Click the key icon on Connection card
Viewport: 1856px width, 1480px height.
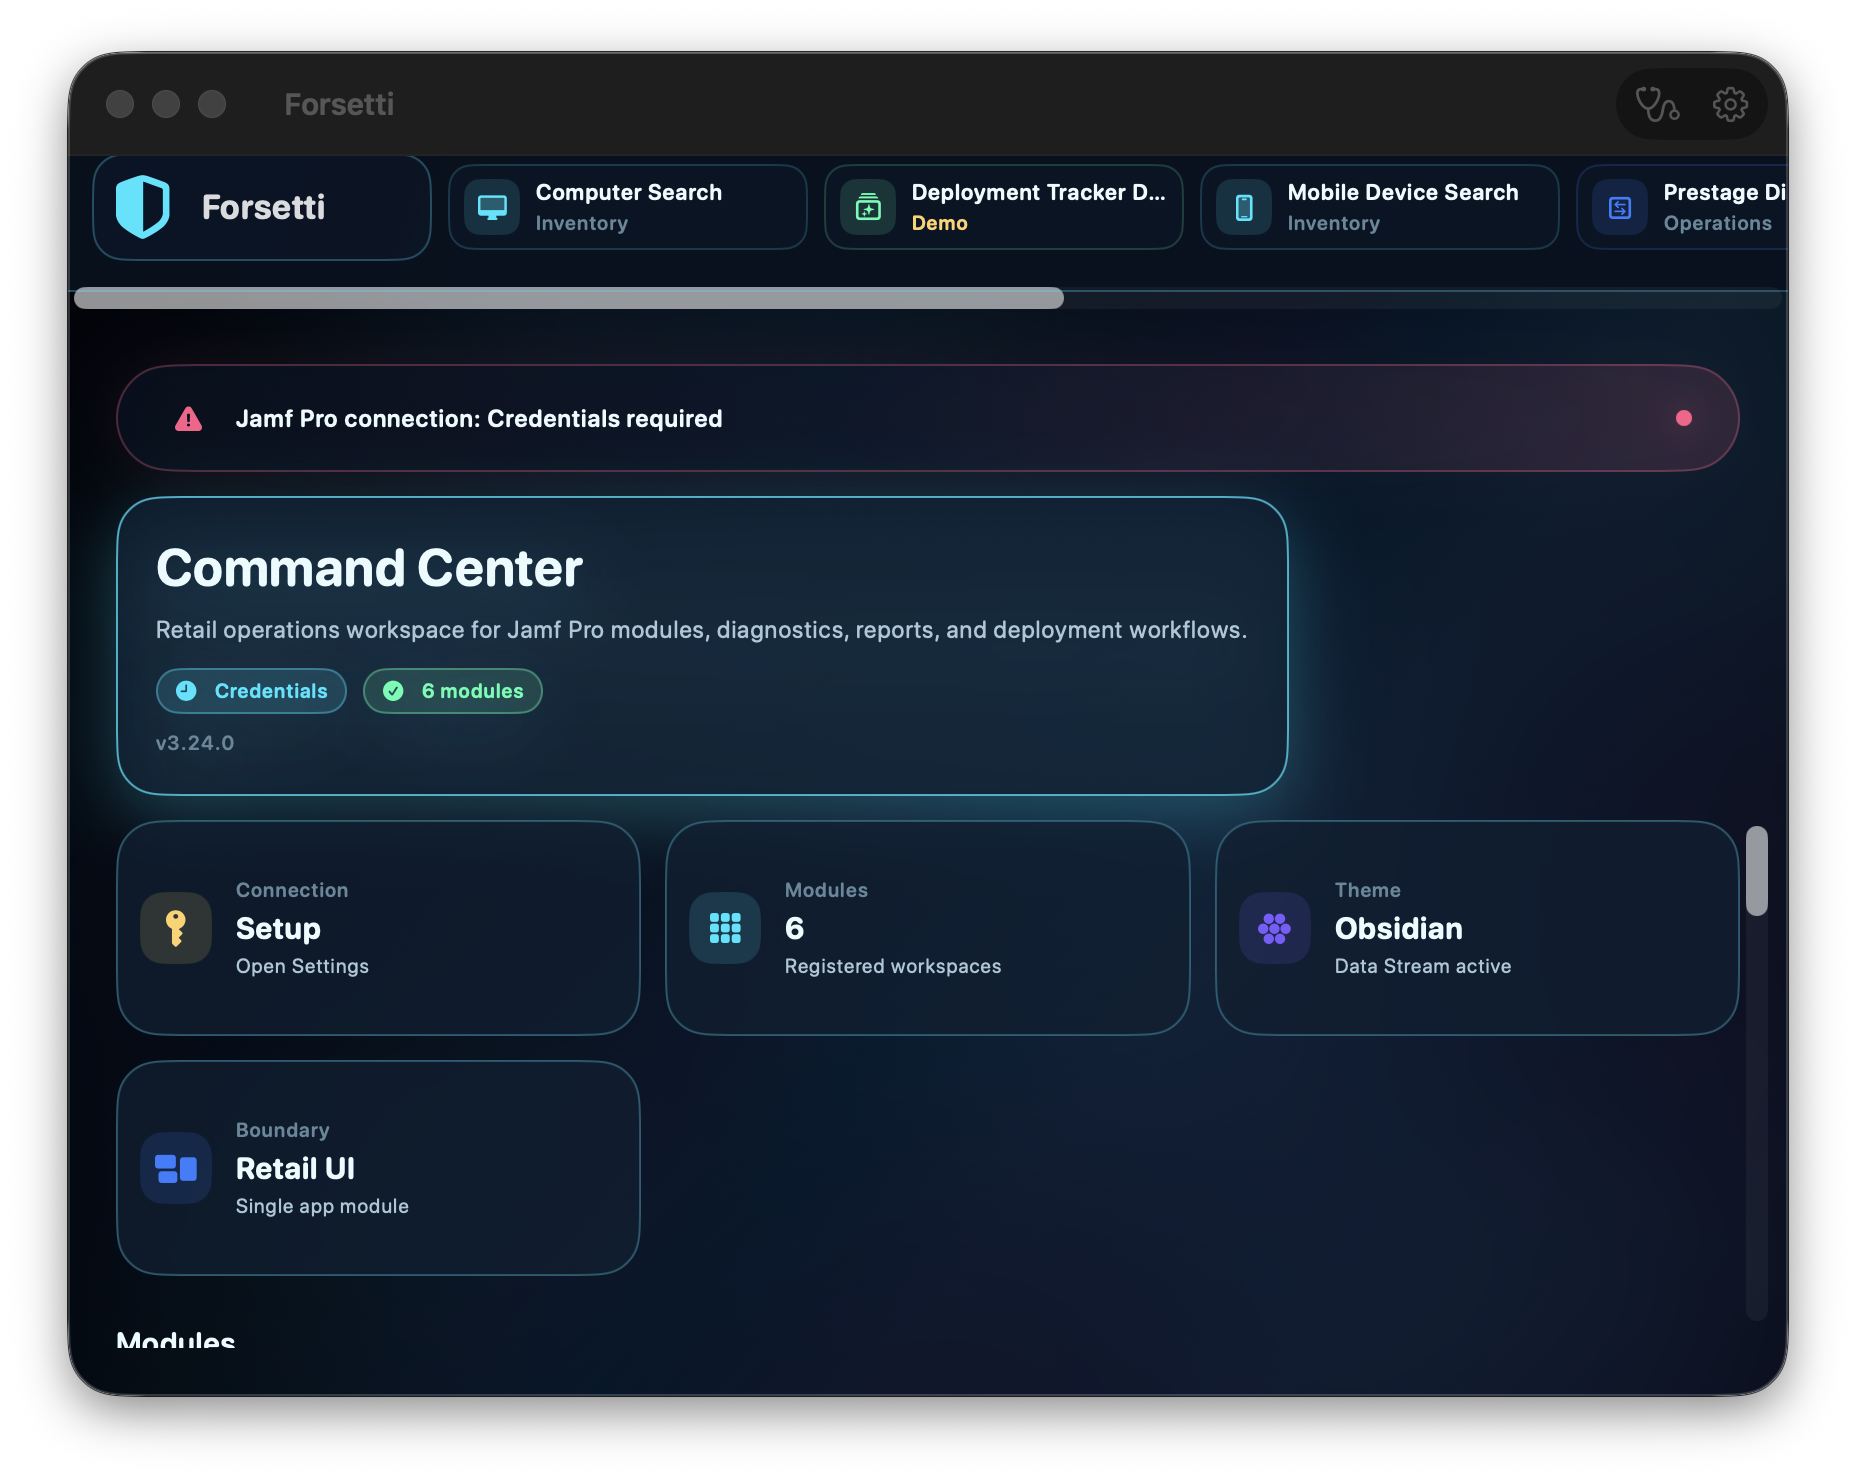click(x=176, y=928)
